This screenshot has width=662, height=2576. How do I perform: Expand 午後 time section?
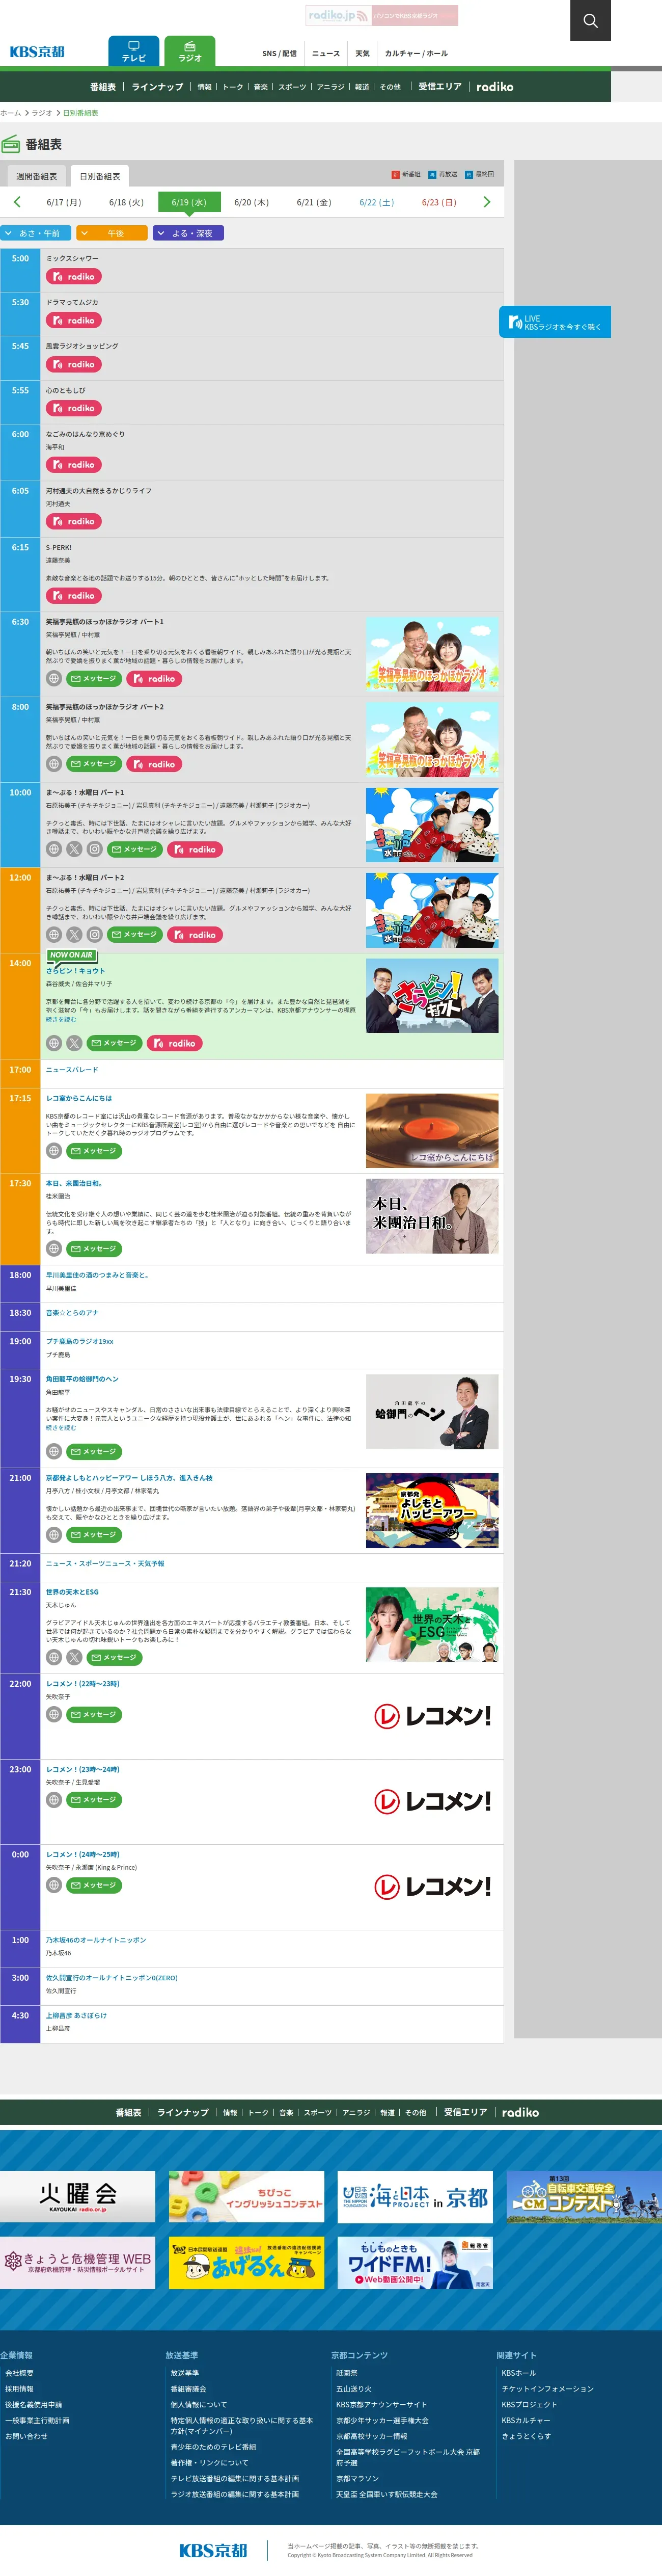coord(112,233)
